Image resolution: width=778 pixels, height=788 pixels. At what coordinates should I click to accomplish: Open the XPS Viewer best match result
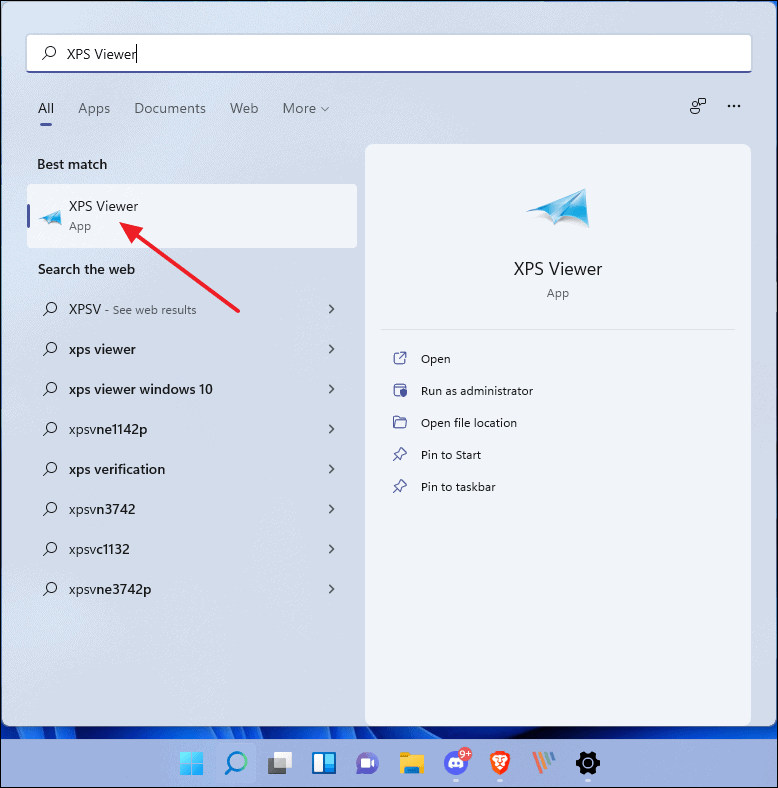coord(191,216)
